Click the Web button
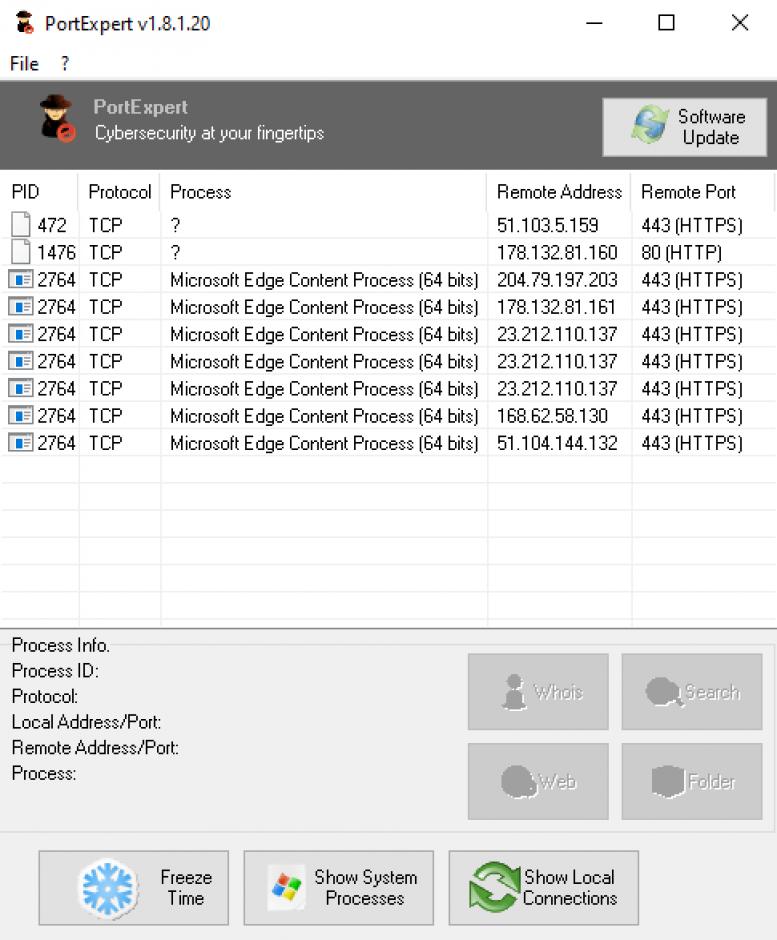777x940 pixels. click(x=538, y=781)
